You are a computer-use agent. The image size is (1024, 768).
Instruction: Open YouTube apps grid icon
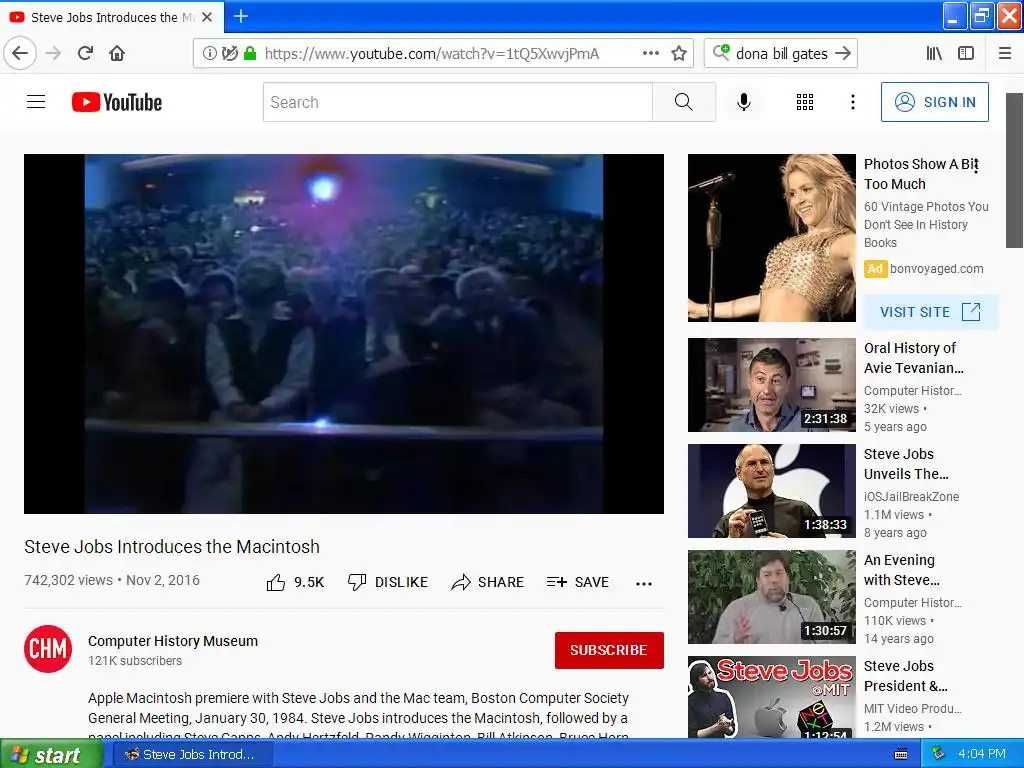point(805,102)
